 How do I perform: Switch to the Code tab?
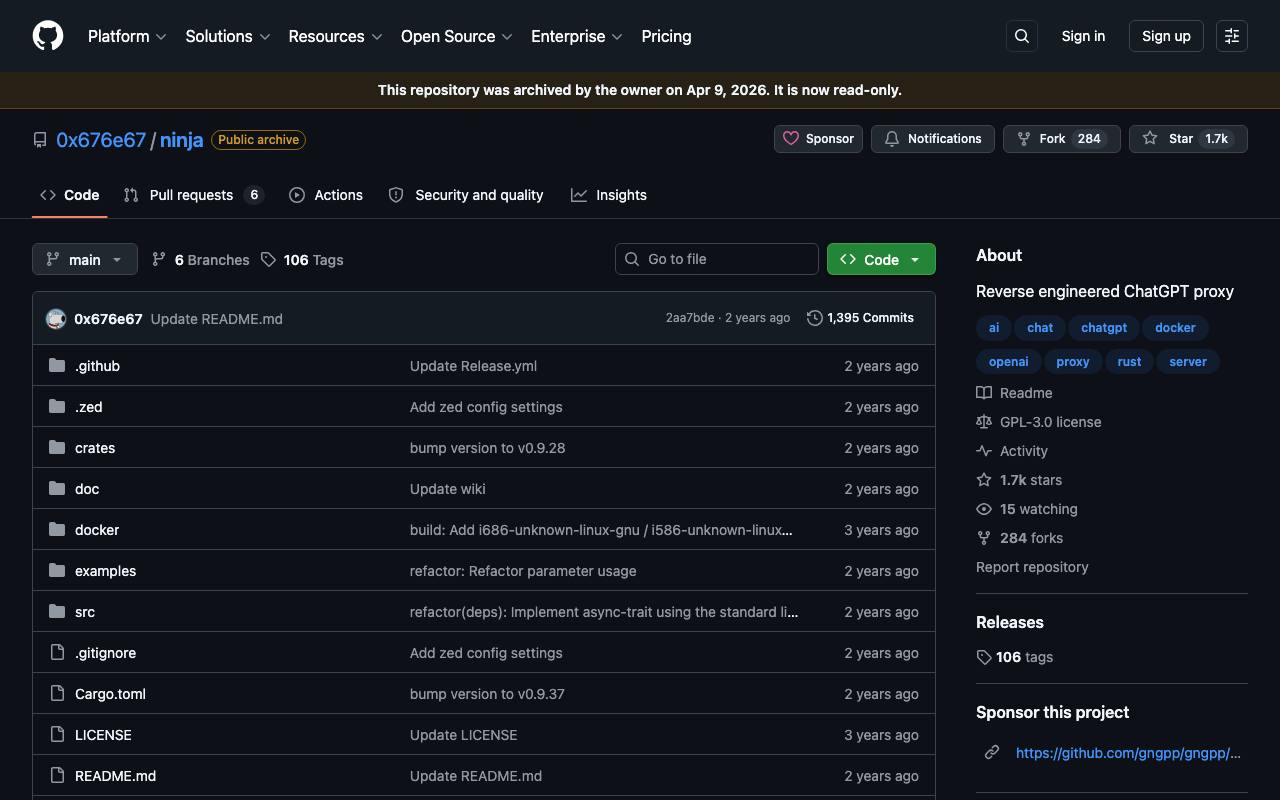(70, 195)
